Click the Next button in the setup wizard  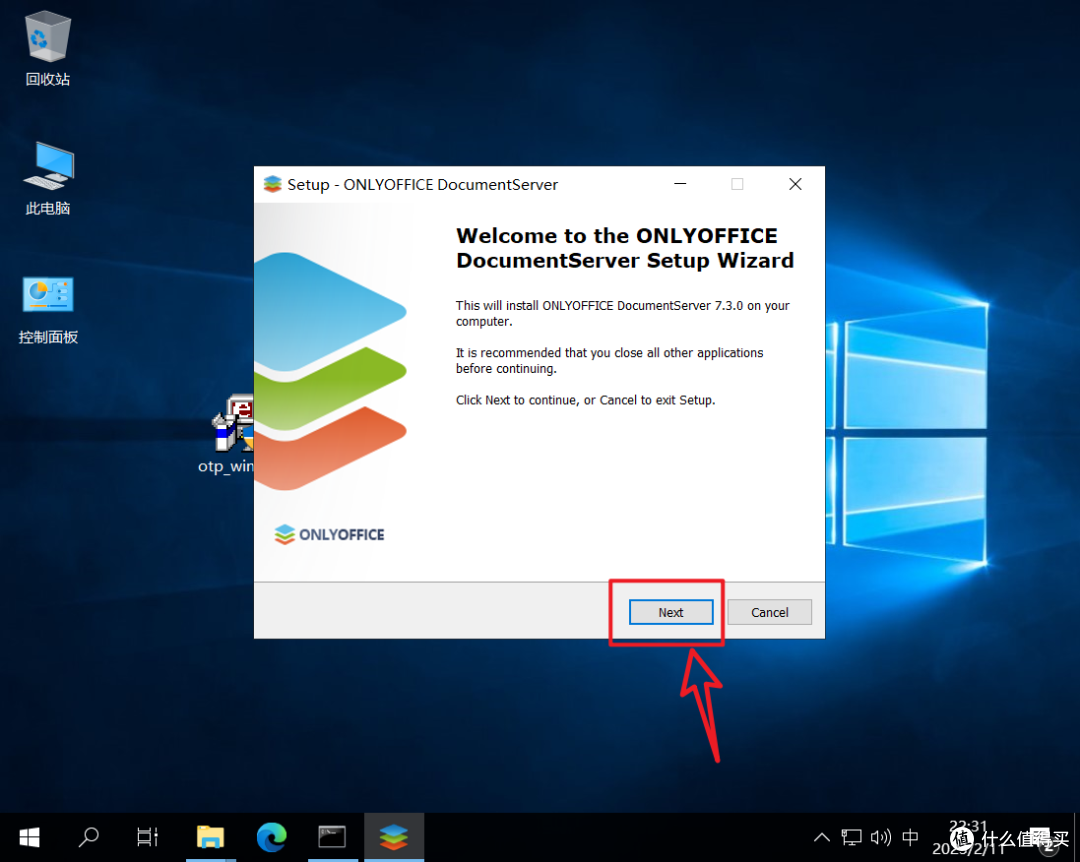[x=671, y=612]
